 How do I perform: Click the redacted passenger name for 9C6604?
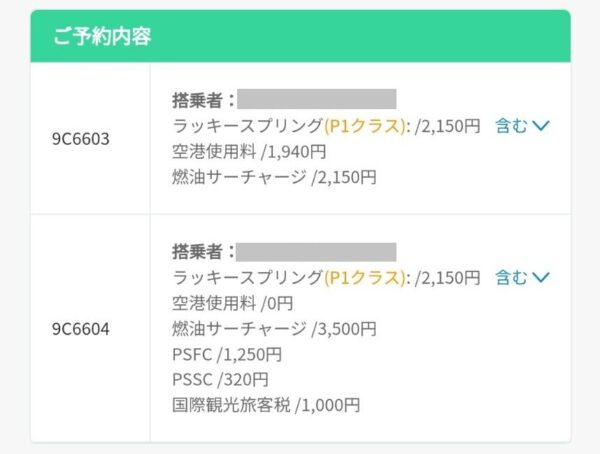point(316,251)
